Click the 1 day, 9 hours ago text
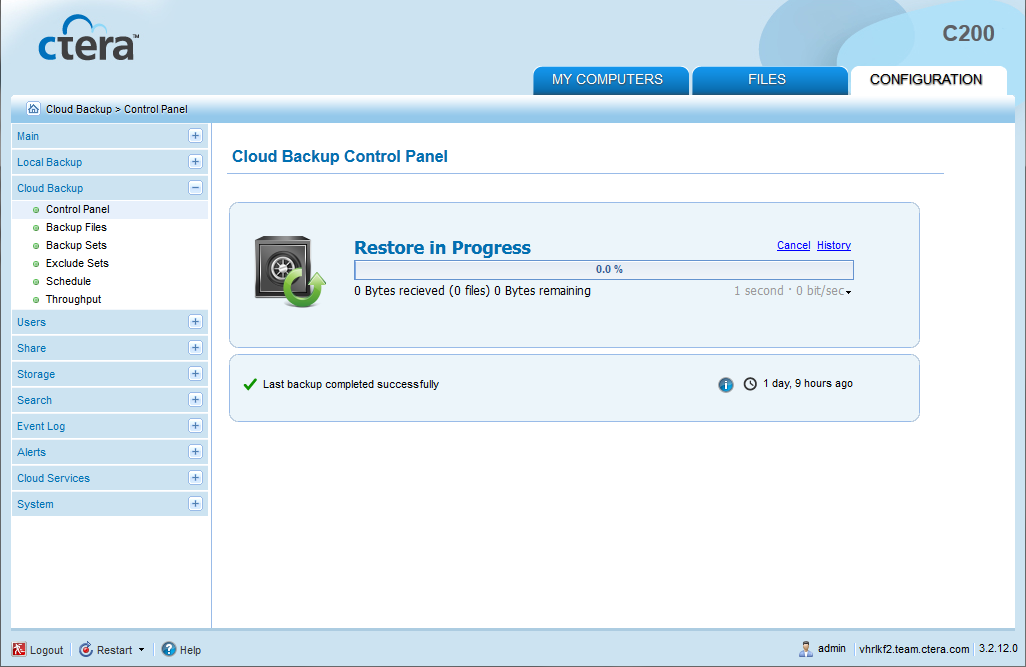 [x=808, y=384]
